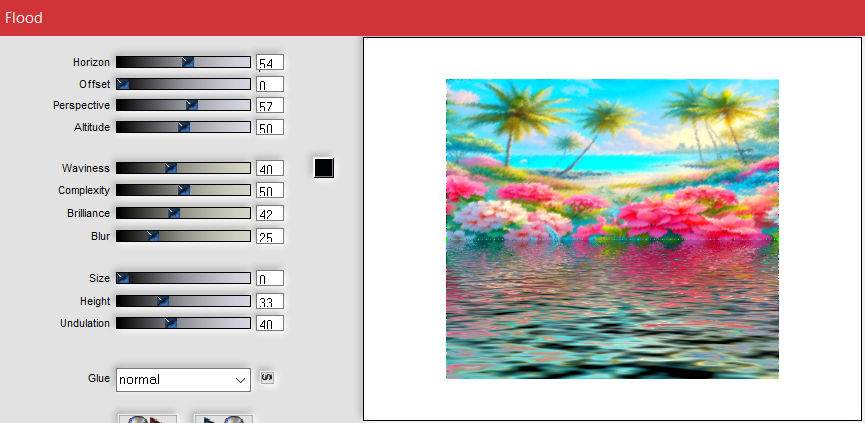Click the sphere button with red arrow

click(147, 419)
